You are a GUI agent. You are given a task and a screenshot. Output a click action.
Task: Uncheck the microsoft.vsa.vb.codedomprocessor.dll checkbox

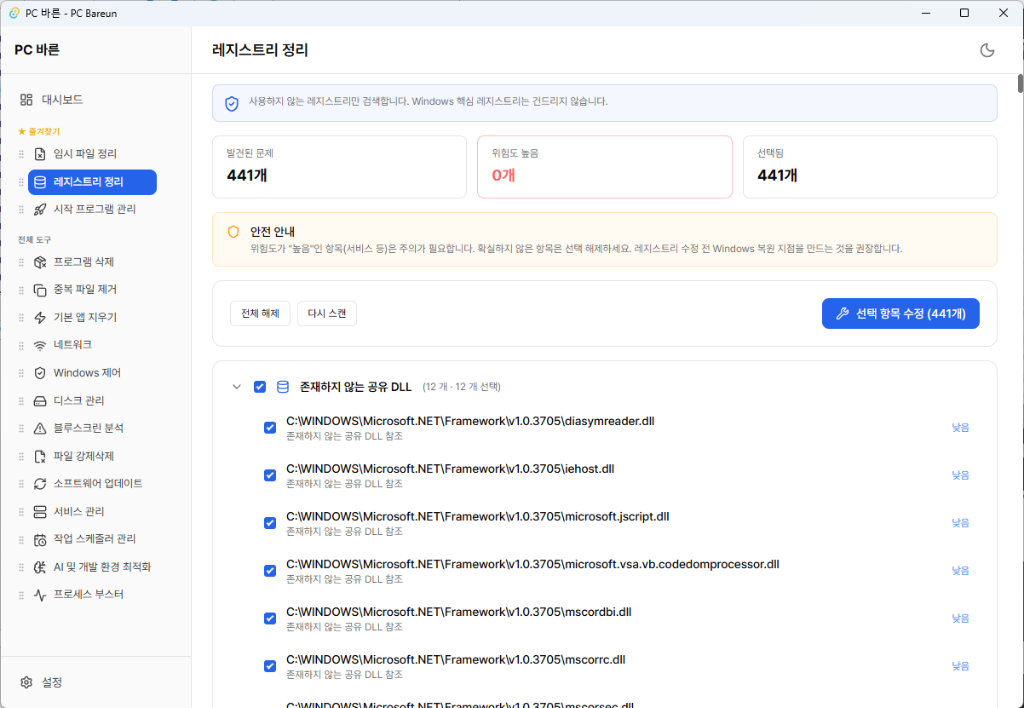270,571
